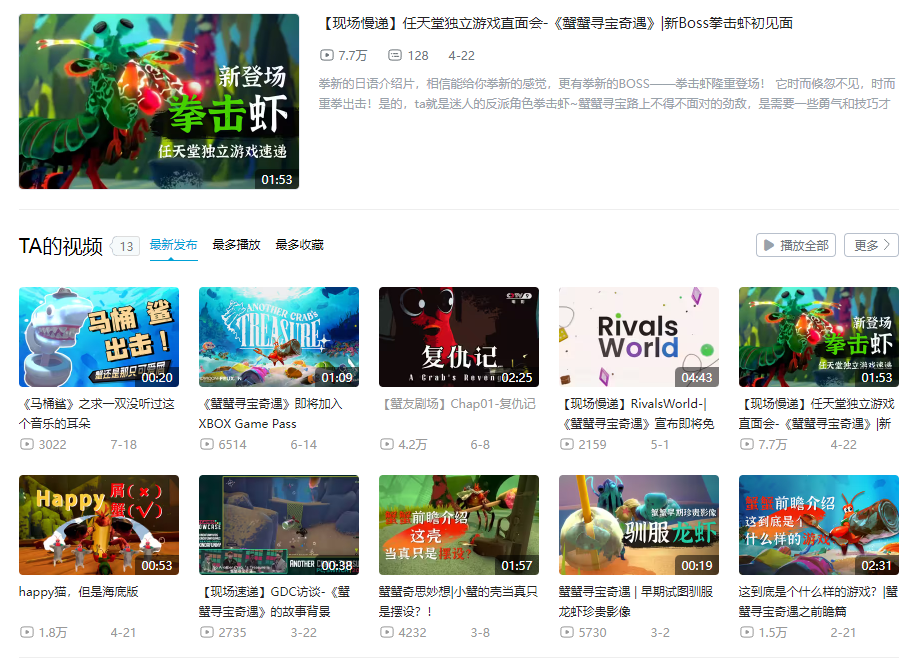Open the title 《蟹蟹寻宝奇遇》即将加入 XBOX Game Pass

click(271, 414)
